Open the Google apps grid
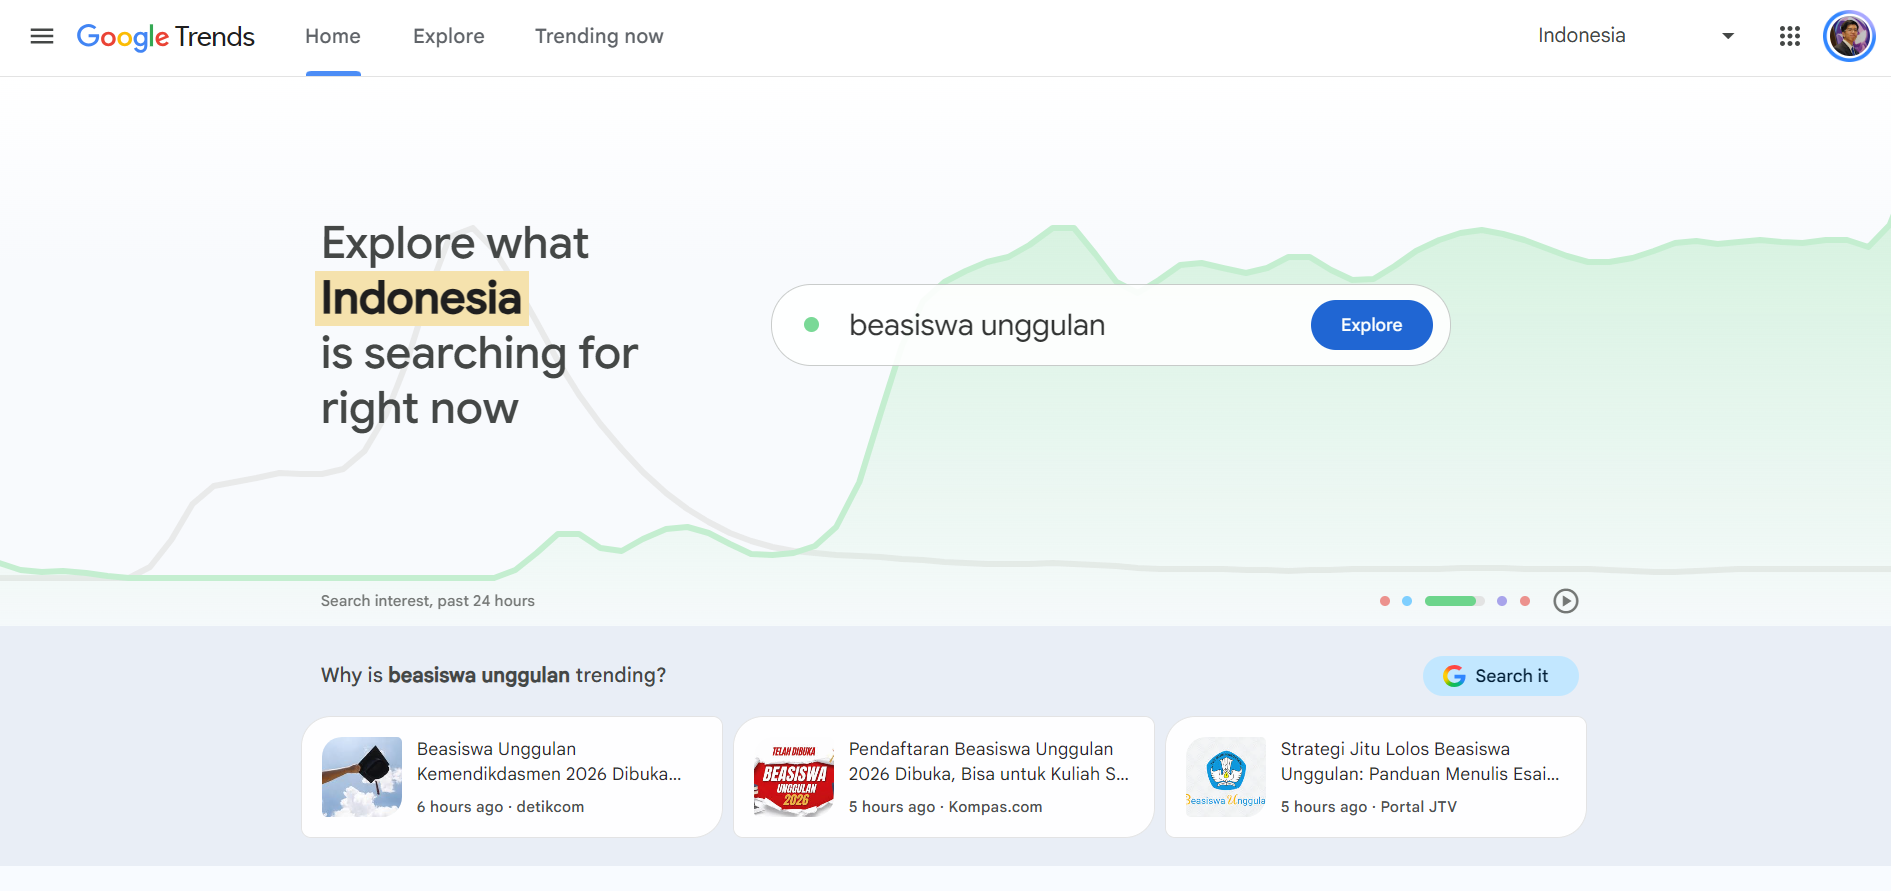 point(1790,36)
